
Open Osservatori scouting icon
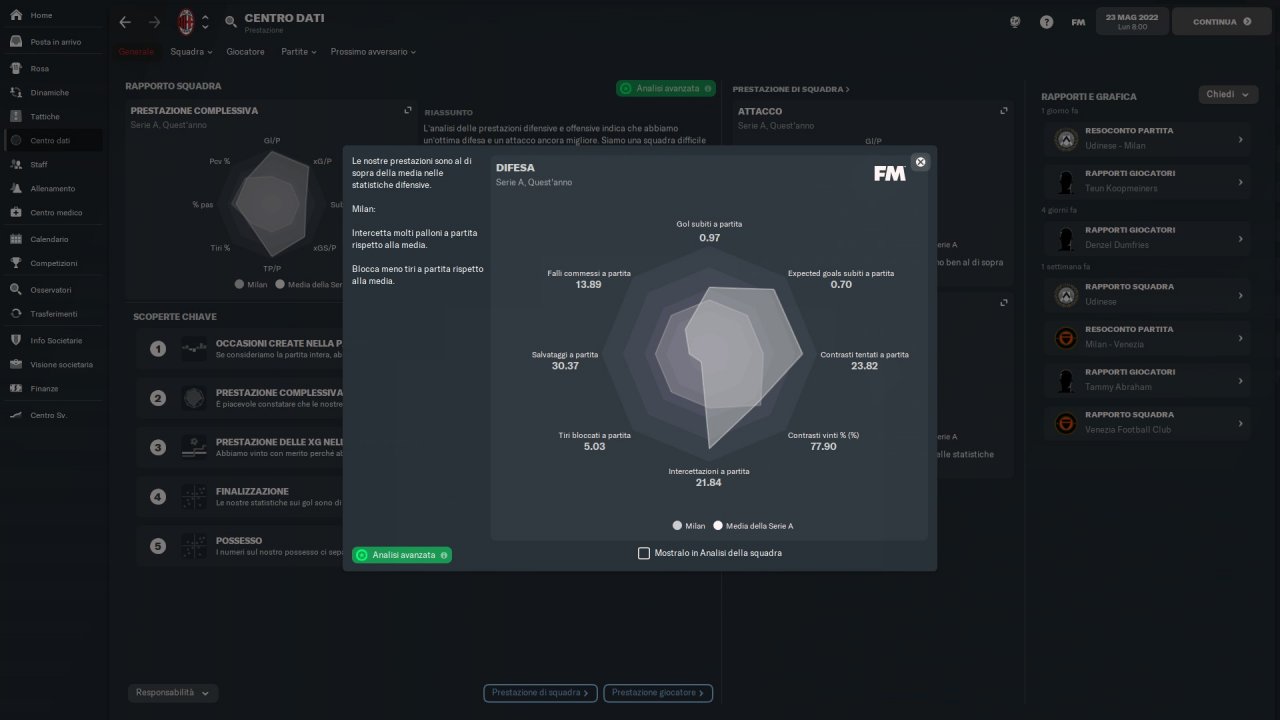point(16,290)
